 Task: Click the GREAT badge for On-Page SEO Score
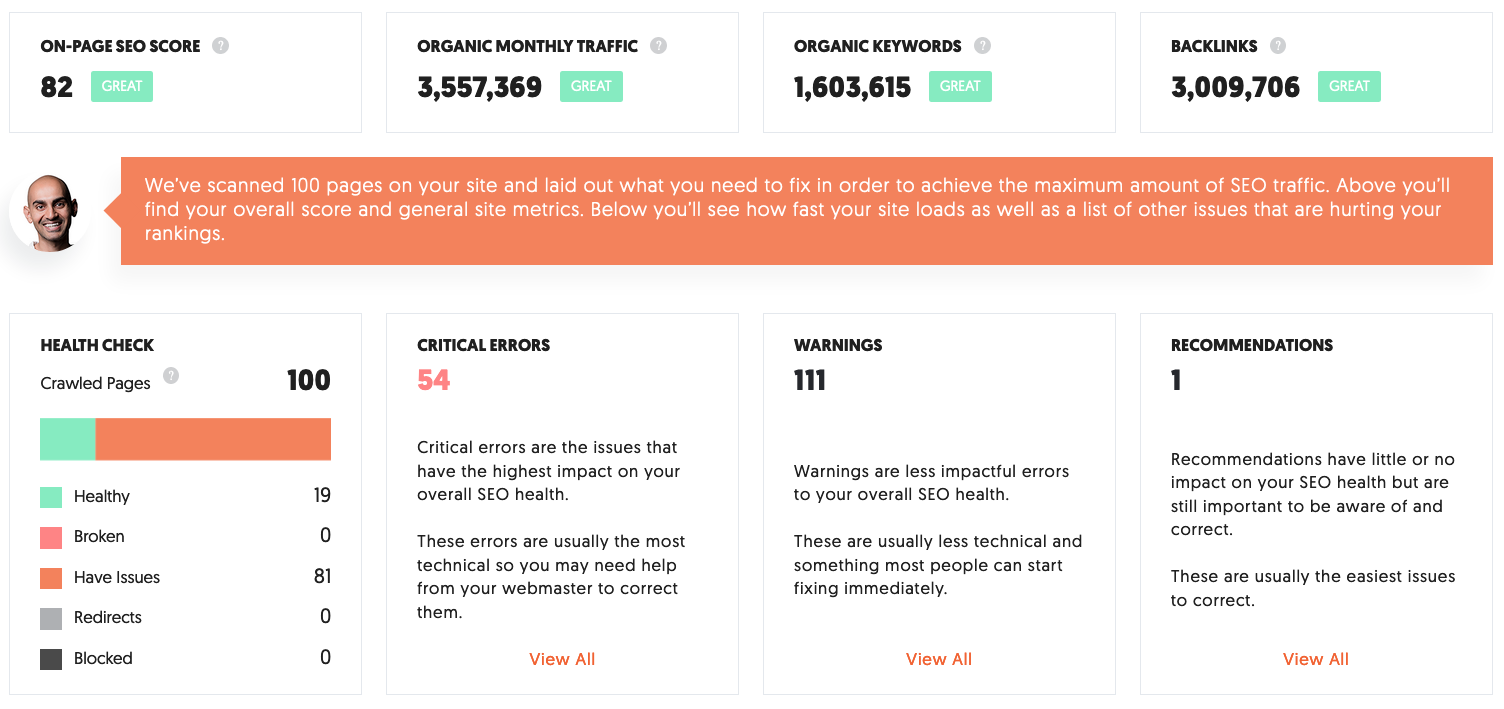point(122,86)
